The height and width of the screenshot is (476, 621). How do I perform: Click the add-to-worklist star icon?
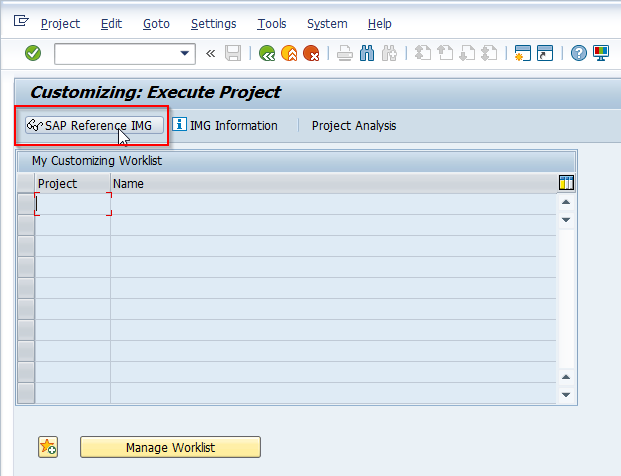click(x=48, y=447)
